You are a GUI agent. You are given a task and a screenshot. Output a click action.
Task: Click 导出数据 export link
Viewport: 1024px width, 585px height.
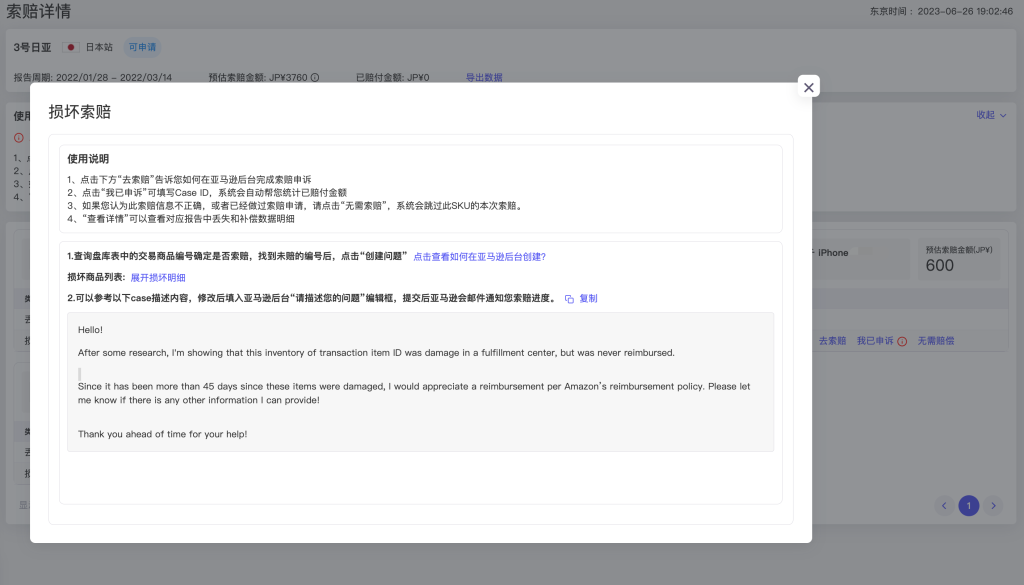coord(484,77)
